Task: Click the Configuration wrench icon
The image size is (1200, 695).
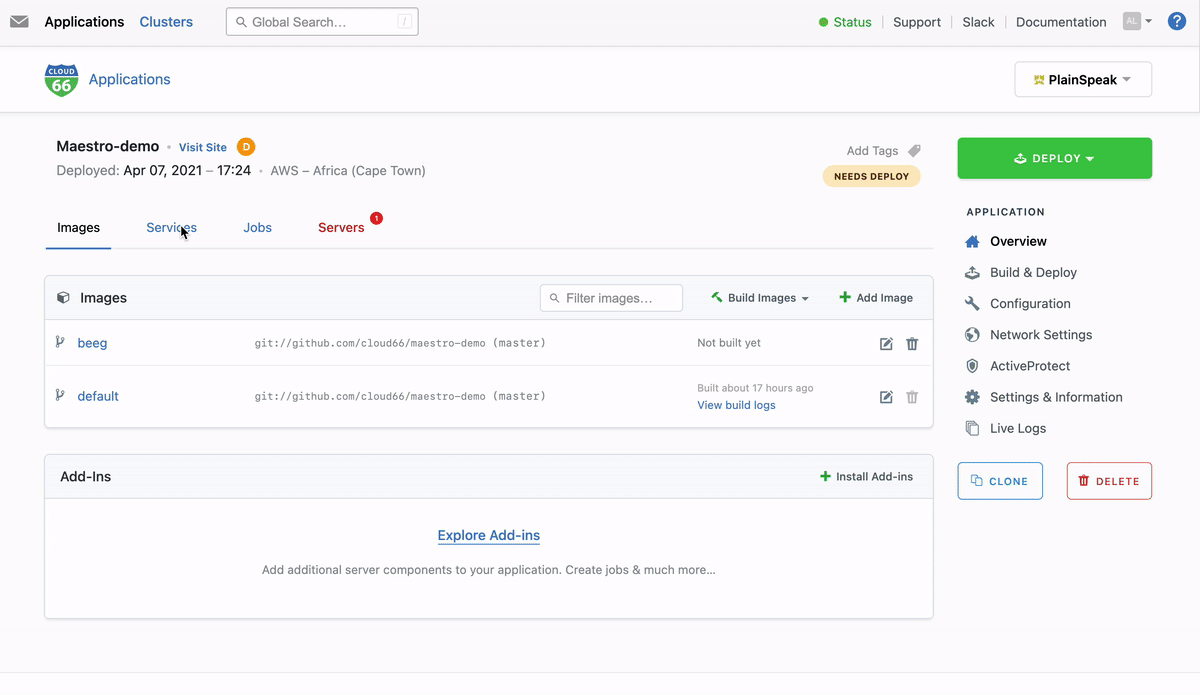Action: pyautogui.click(x=972, y=303)
